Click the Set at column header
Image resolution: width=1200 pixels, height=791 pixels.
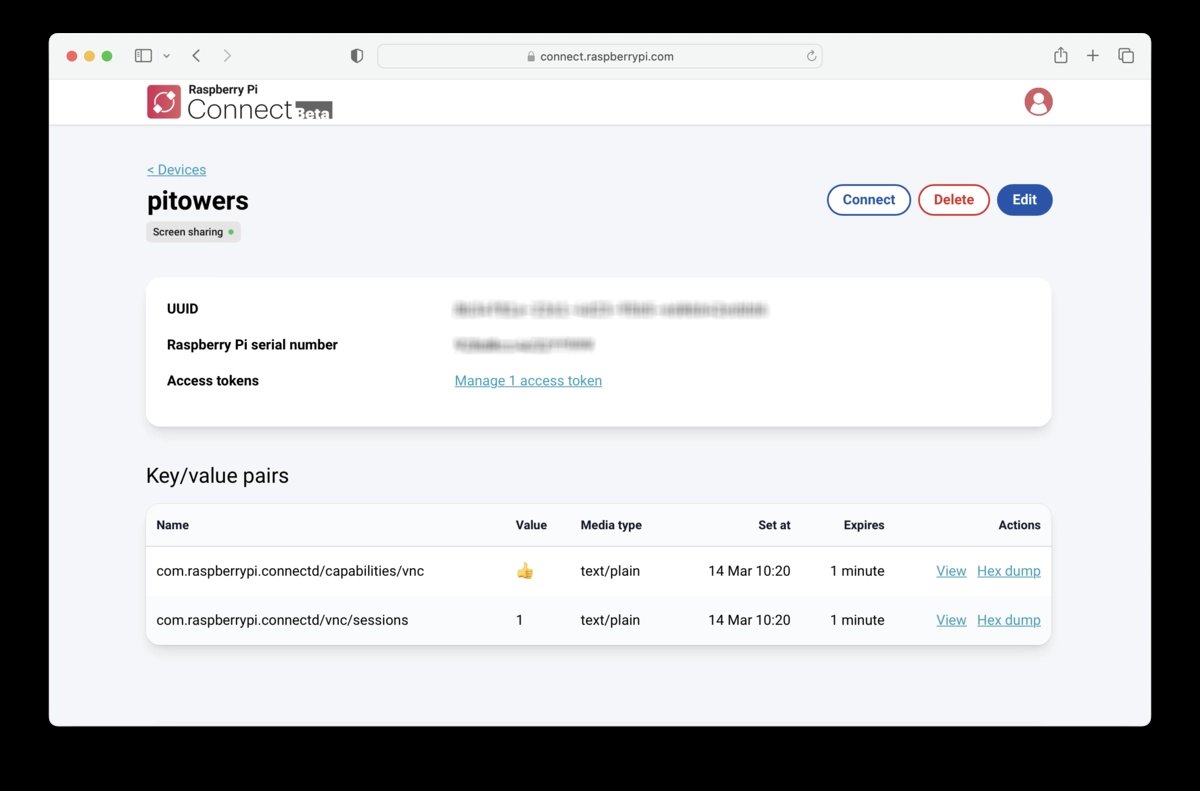coord(773,525)
